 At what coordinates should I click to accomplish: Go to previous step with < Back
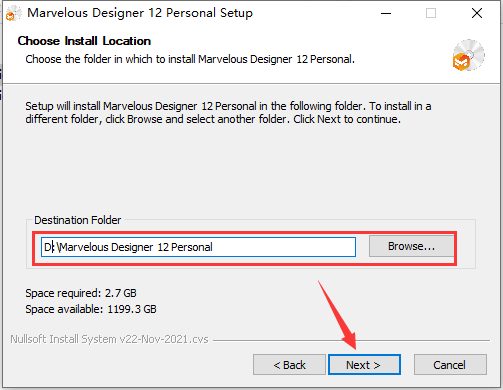tap(289, 365)
